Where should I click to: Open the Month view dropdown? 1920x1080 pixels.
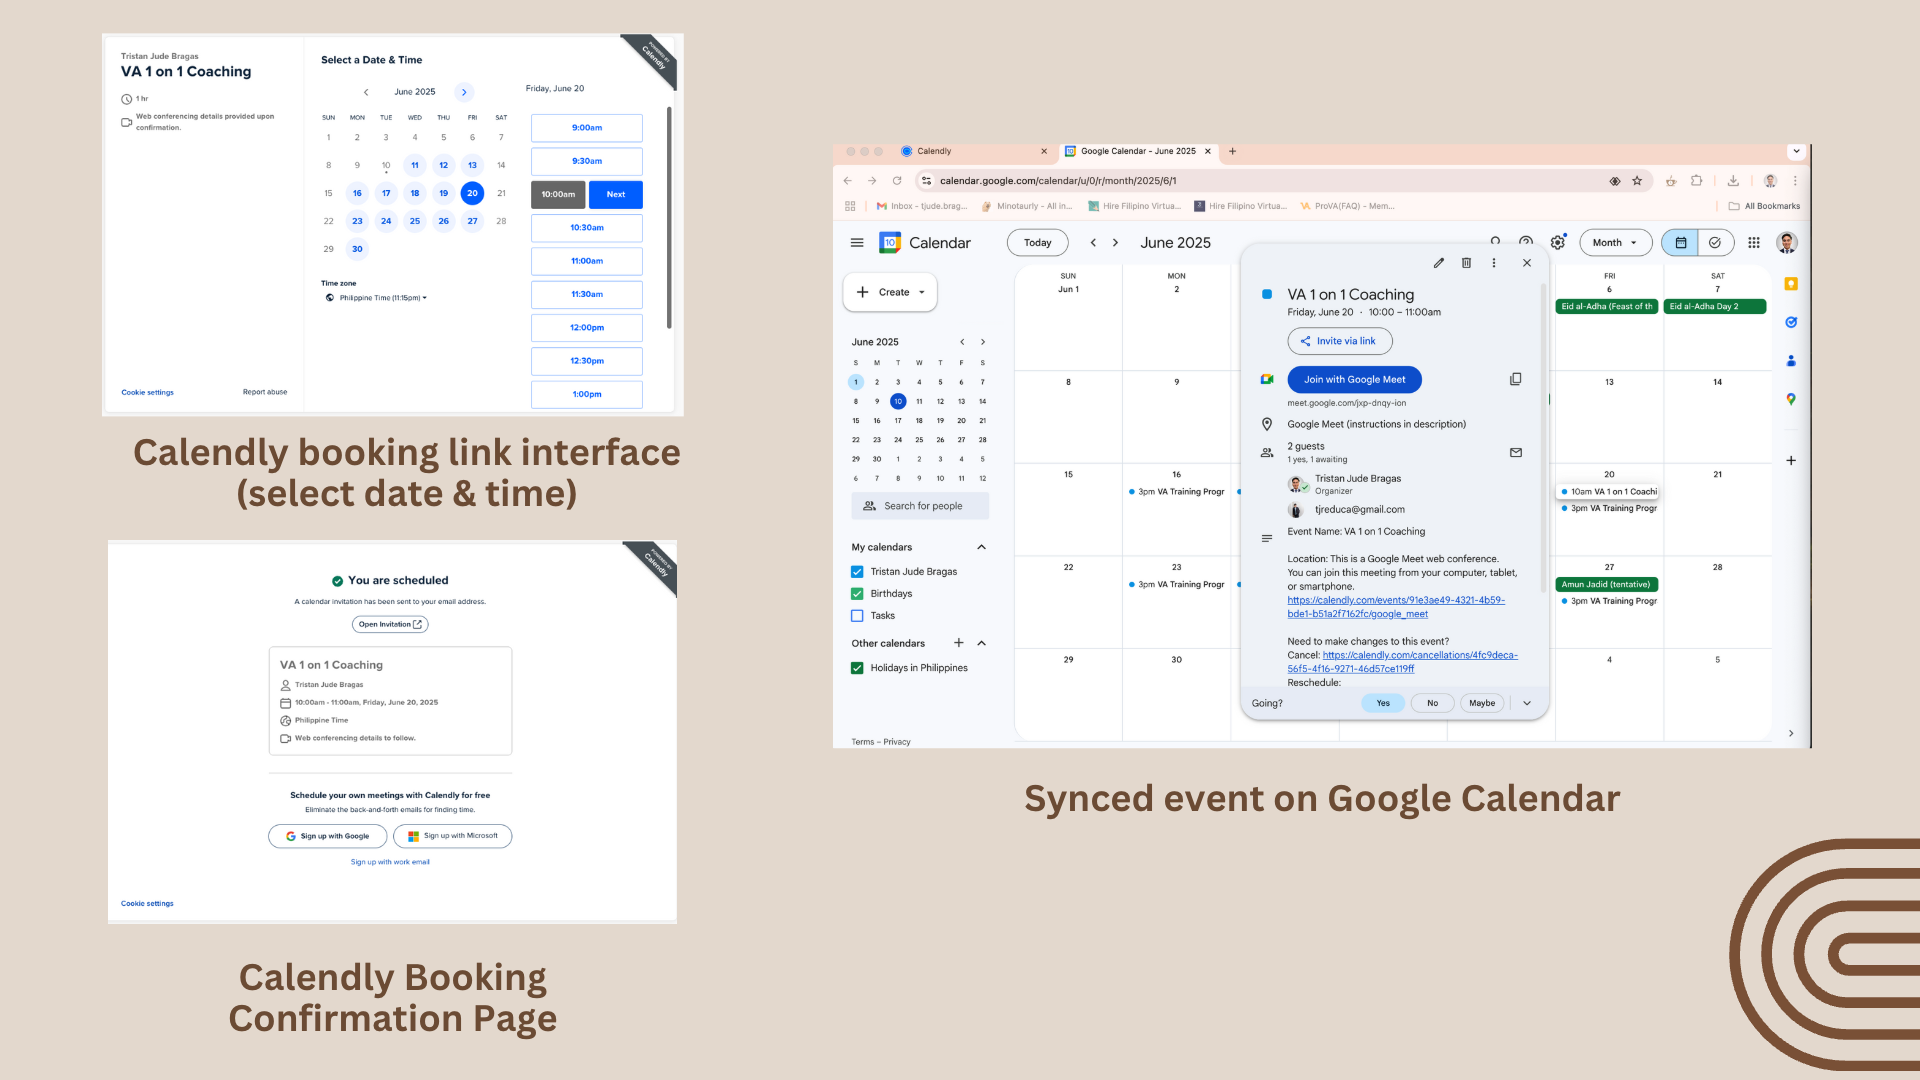click(1614, 243)
